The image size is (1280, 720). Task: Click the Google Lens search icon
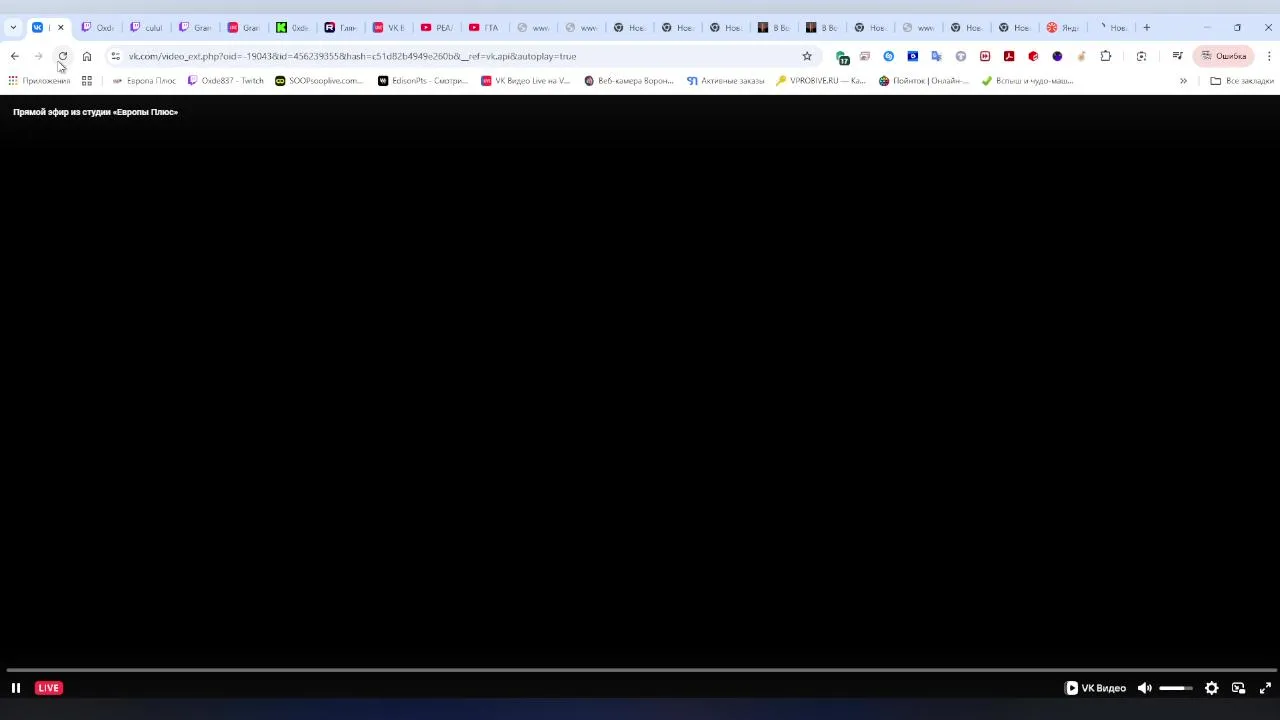tap(1141, 56)
